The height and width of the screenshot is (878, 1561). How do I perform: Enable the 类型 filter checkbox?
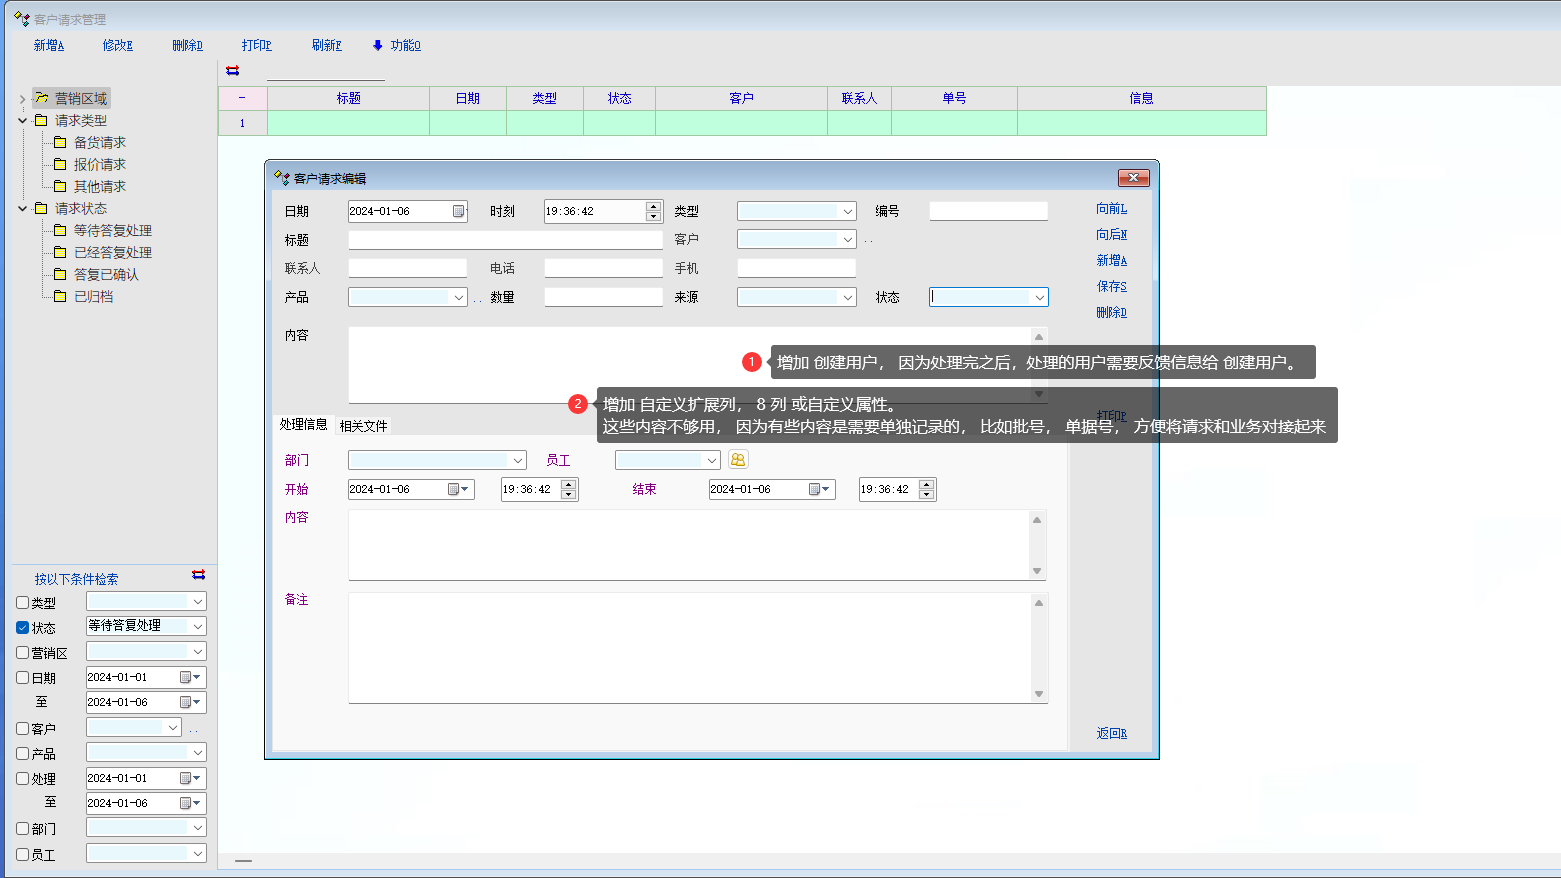click(x=23, y=603)
